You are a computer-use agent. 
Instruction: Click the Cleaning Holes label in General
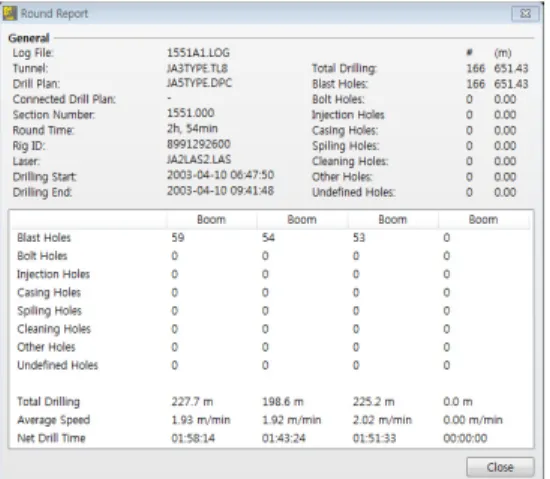[x=350, y=162]
